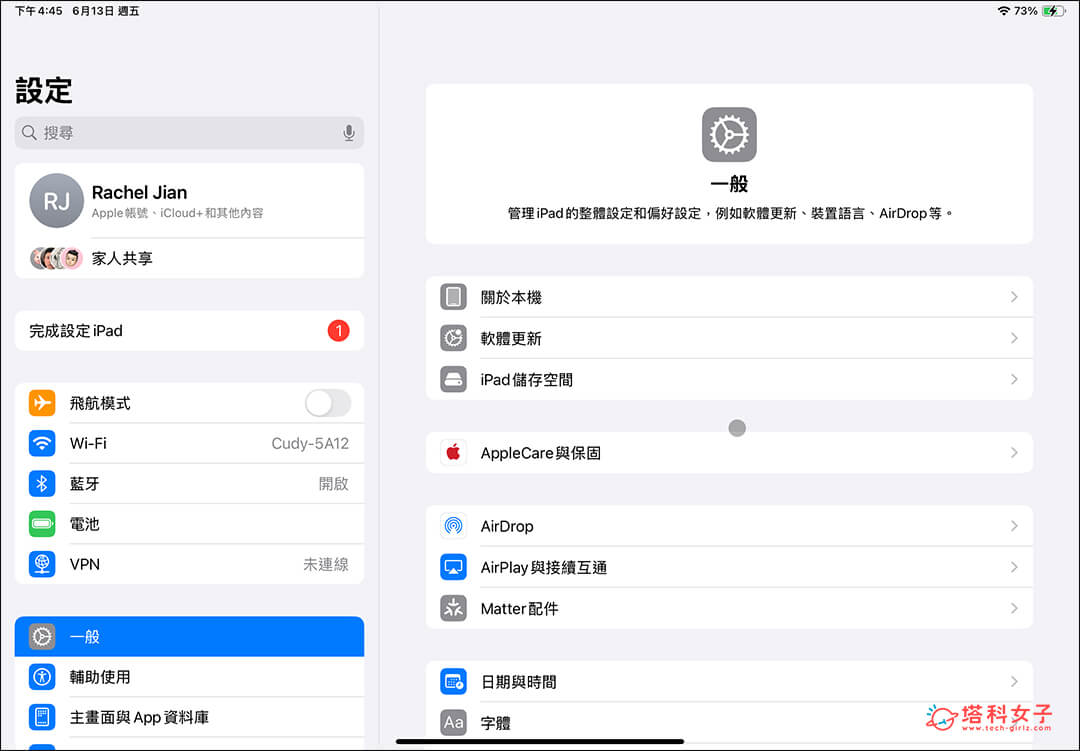The height and width of the screenshot is (751, 1080).
Task: Toggle the 飛航模式 switch on
Action: click(328, 403)
